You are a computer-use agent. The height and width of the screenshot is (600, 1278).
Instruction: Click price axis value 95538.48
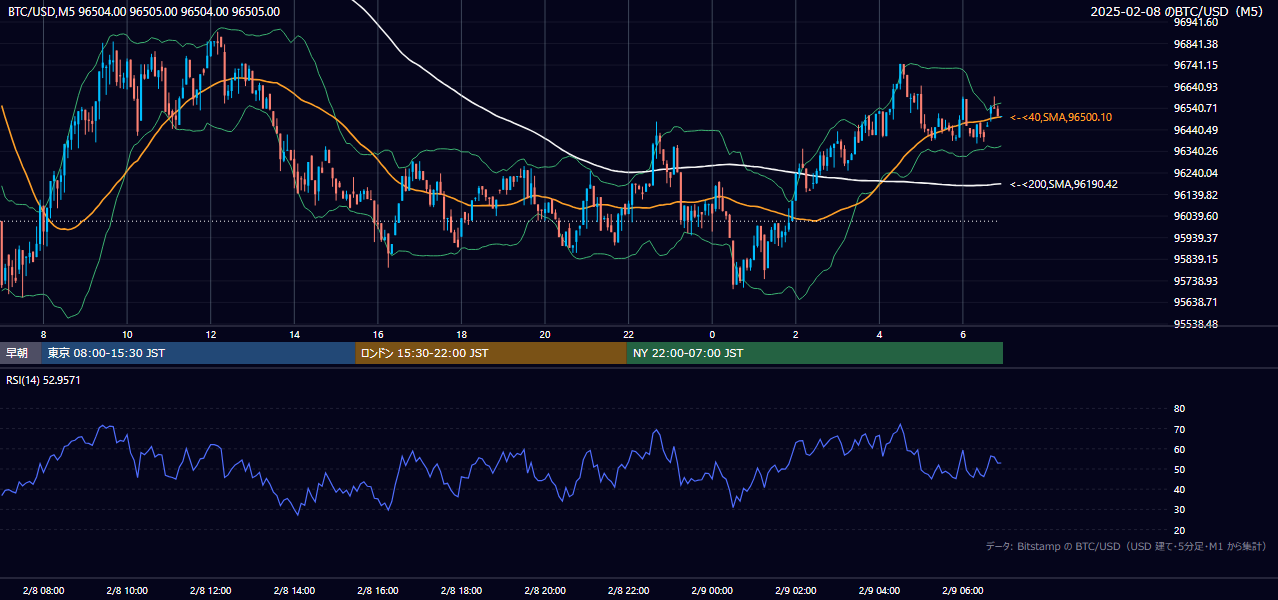(x=1196, y=324)
